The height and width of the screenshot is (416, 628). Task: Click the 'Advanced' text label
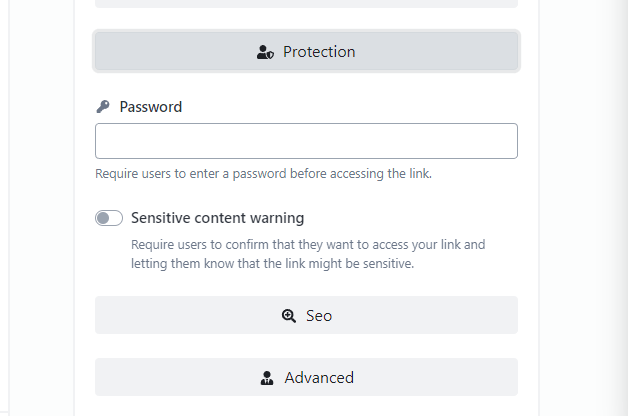click(319, 378)
